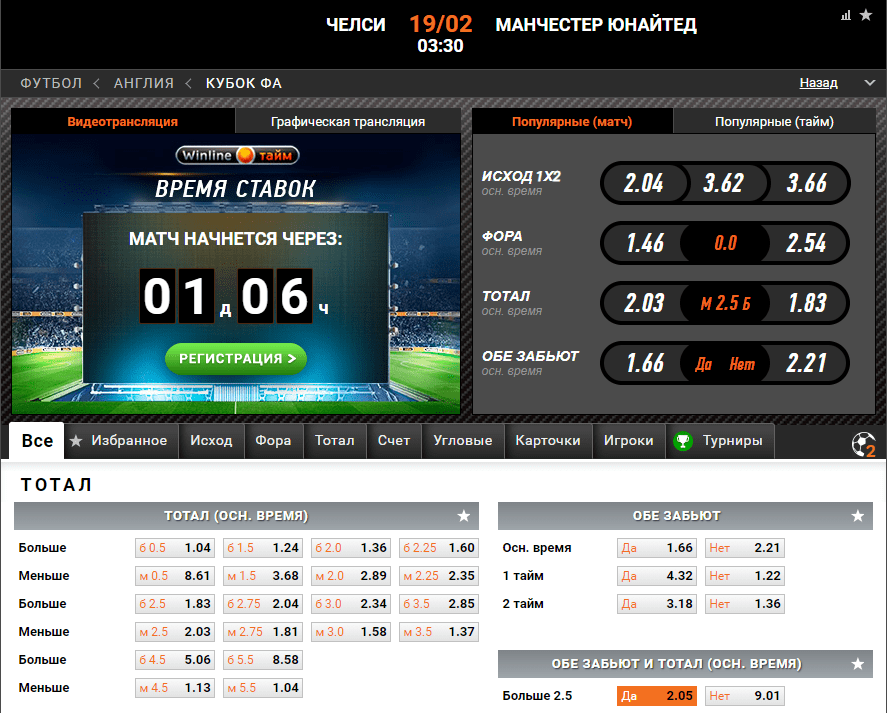This screenshot has height=713, width=887.
Task: Select 1 тайм Да at 4.32
Action: 657,575
